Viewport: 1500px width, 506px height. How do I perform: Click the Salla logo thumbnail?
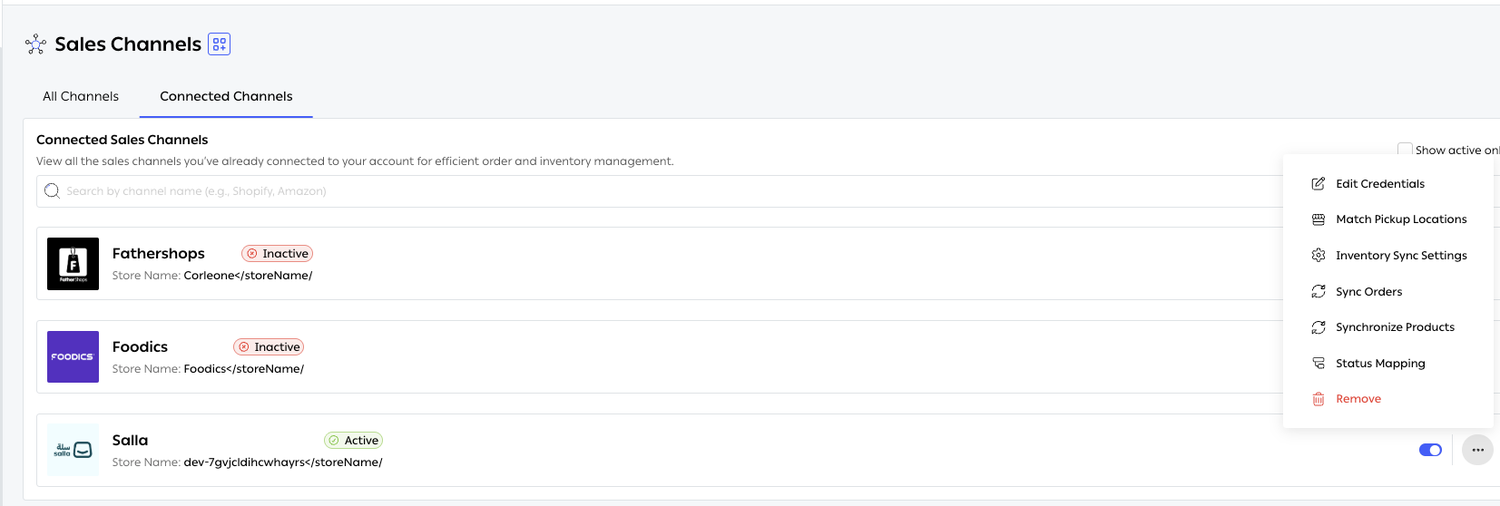(73, 450)
